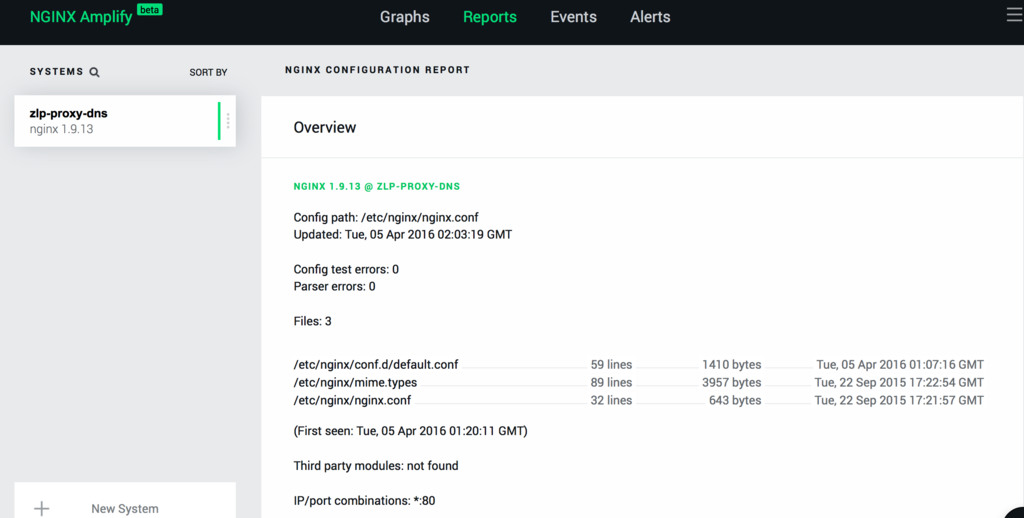Screen dimensions: 1024x518
Task: Open the hamburger menu icon
Action: (x=1015, y=15)
